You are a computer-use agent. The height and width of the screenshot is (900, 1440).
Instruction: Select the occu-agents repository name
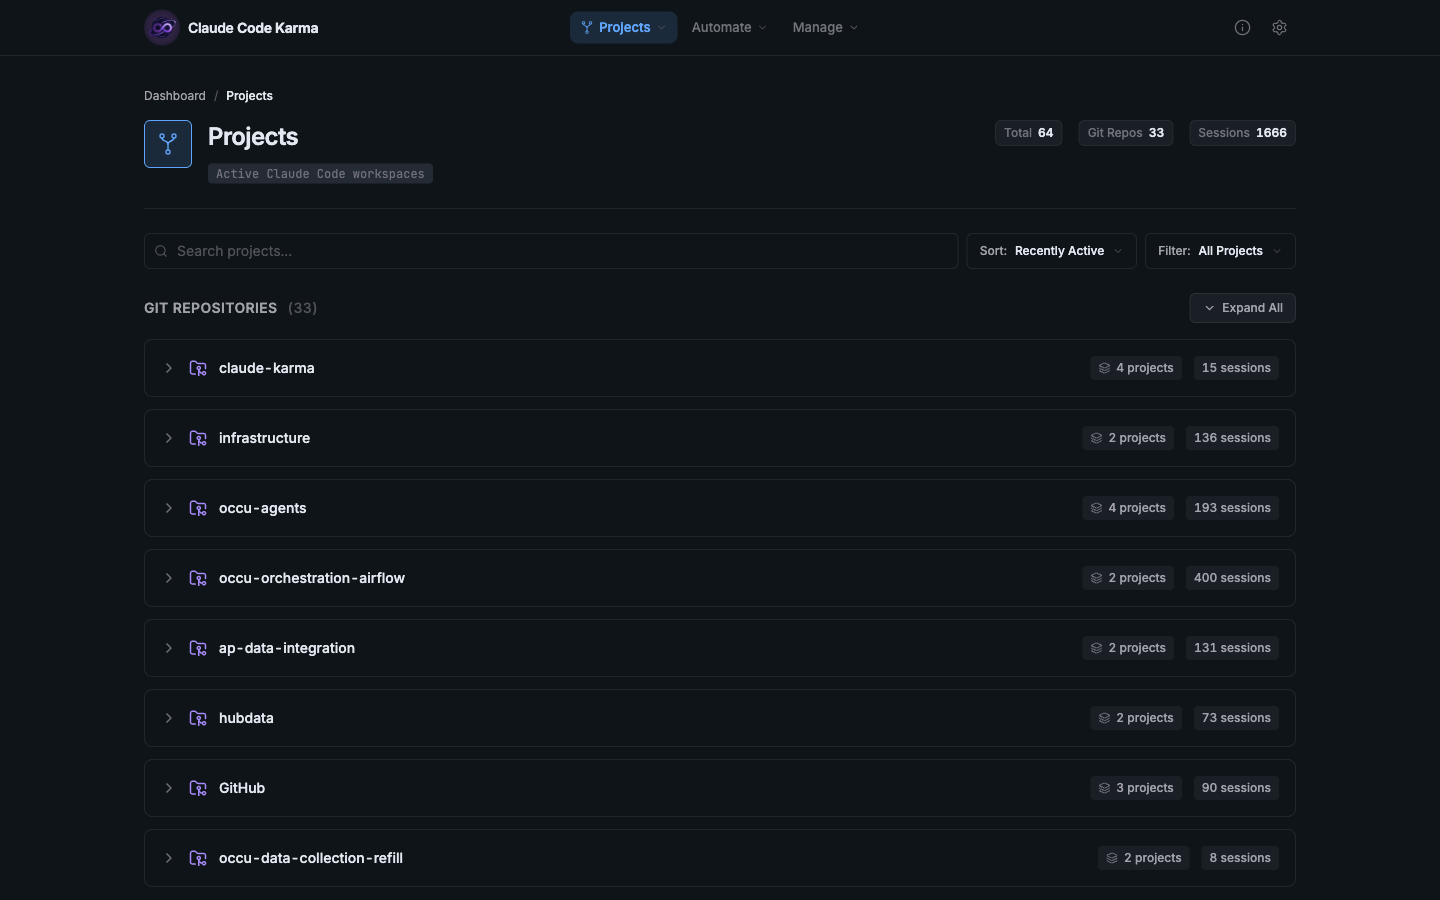[x=263, y=508]
